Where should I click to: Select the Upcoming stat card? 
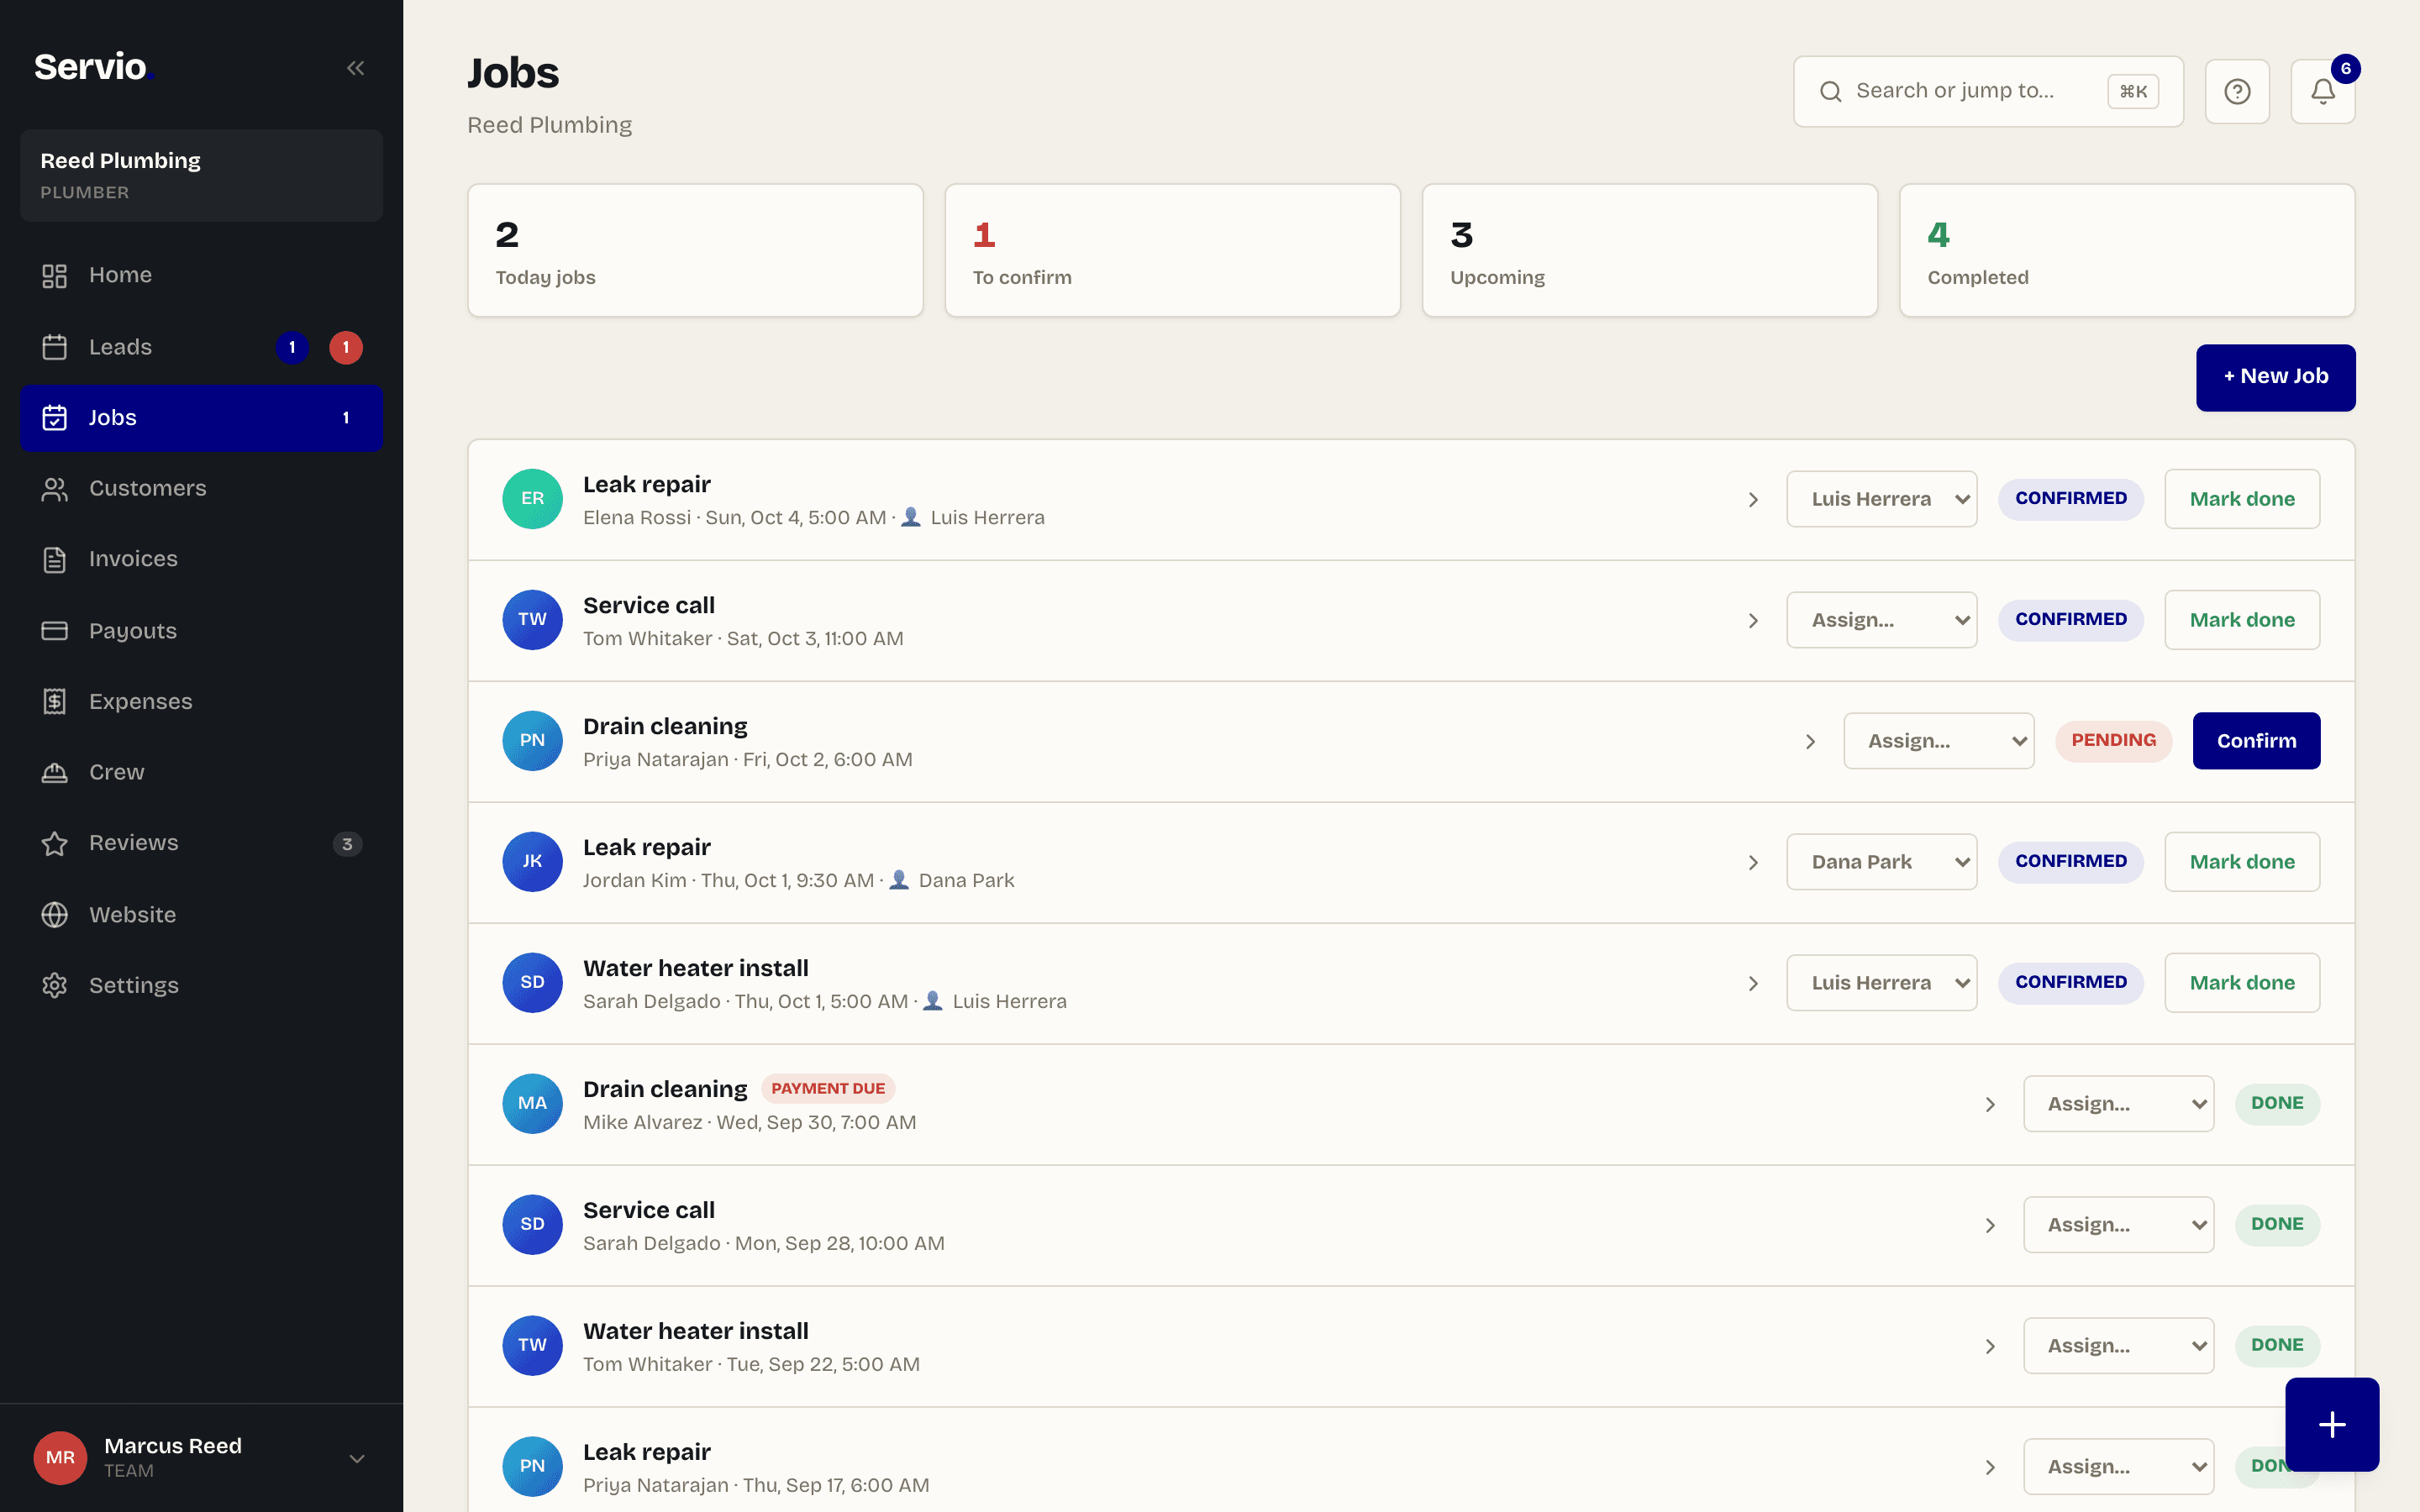point(1650,250)
